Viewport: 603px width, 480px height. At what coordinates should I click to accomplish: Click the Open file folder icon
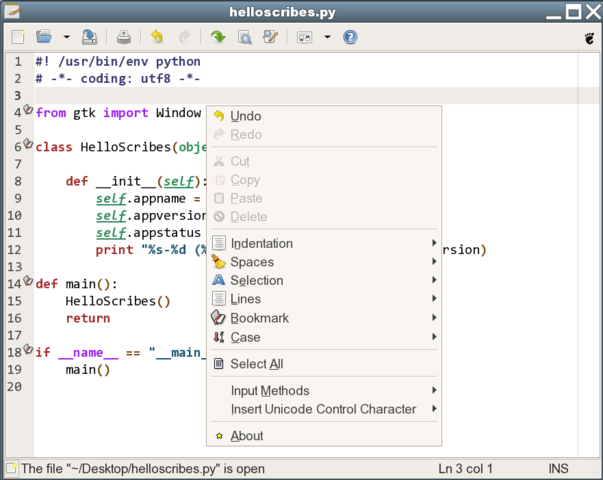click(x=44, y=37)
